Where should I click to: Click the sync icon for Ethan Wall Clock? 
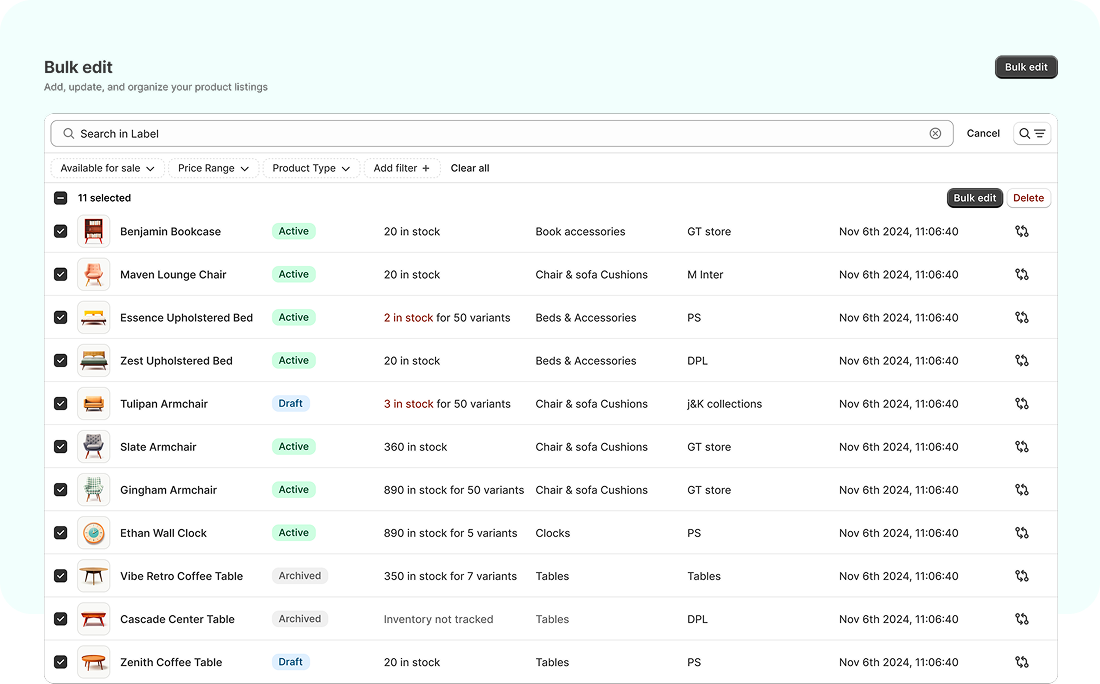(1021, 533)
